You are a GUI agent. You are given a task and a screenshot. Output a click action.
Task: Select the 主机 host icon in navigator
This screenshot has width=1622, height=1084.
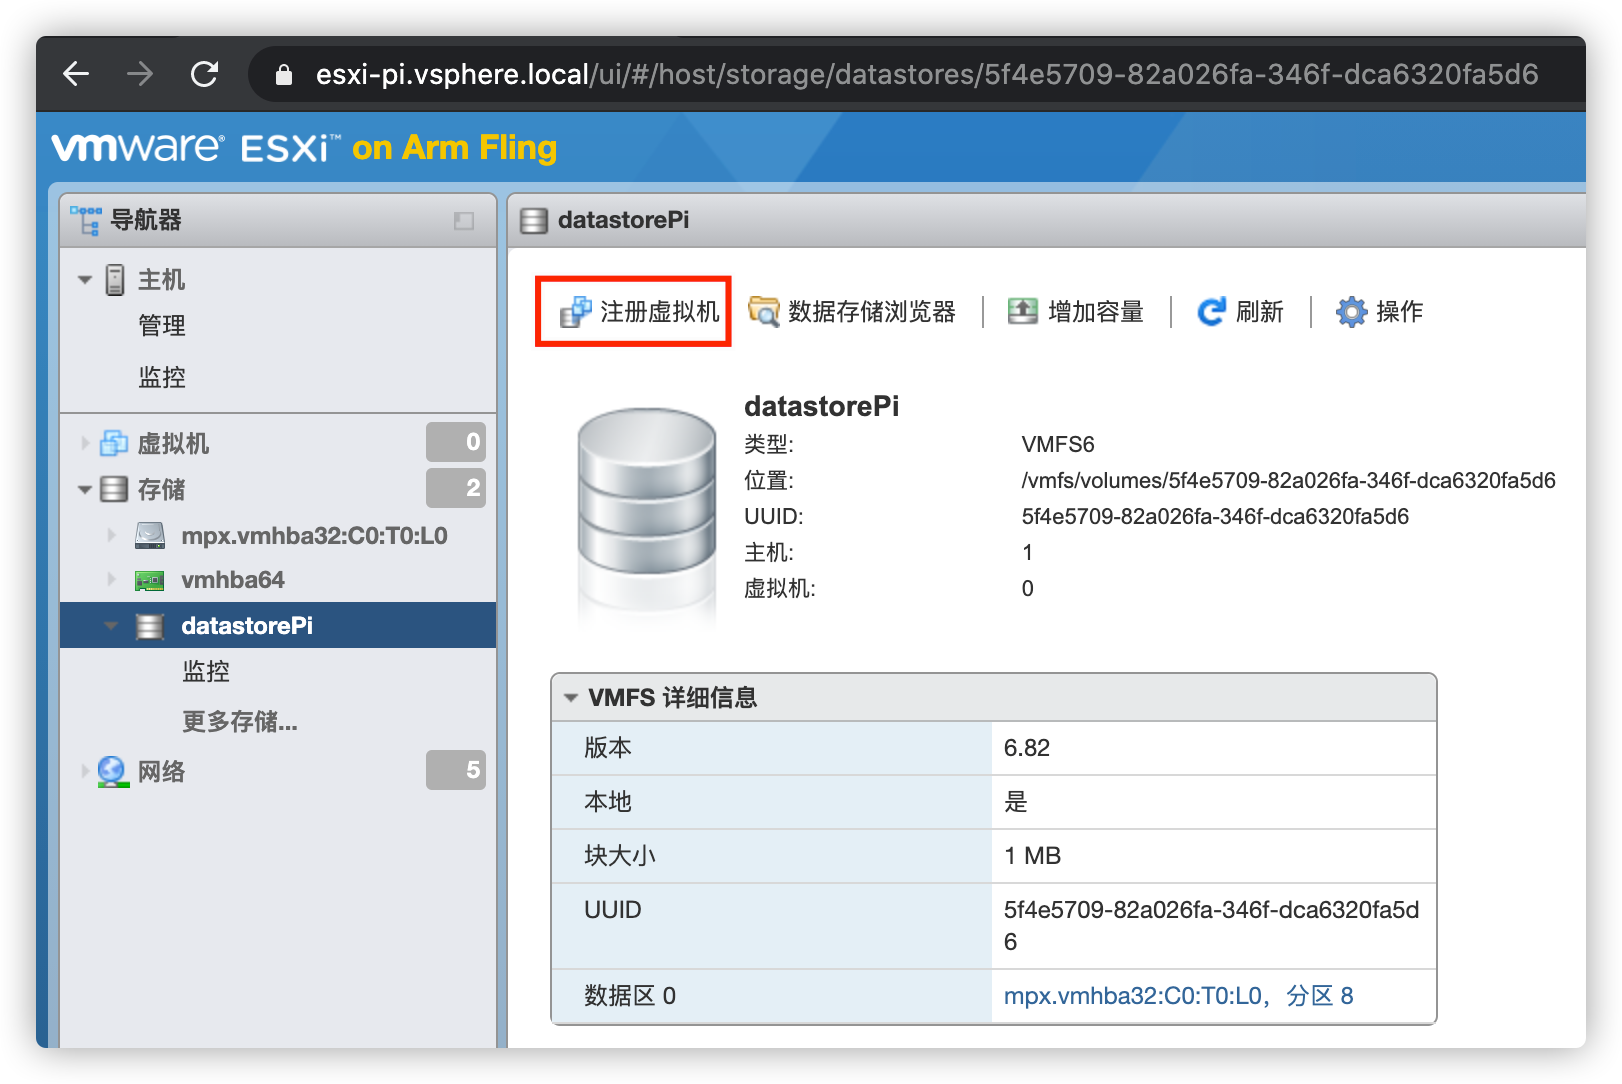116,280
